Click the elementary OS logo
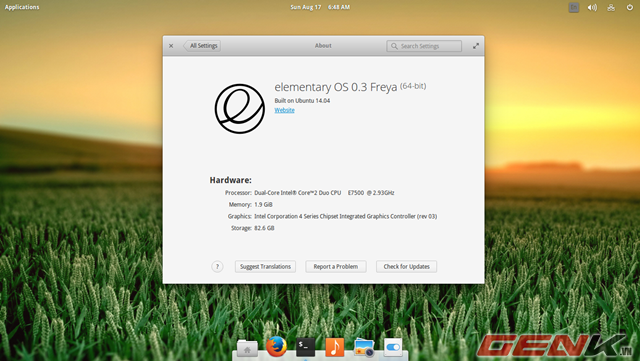The height and width of the screenshot is (361, 640). coord(240,109)
